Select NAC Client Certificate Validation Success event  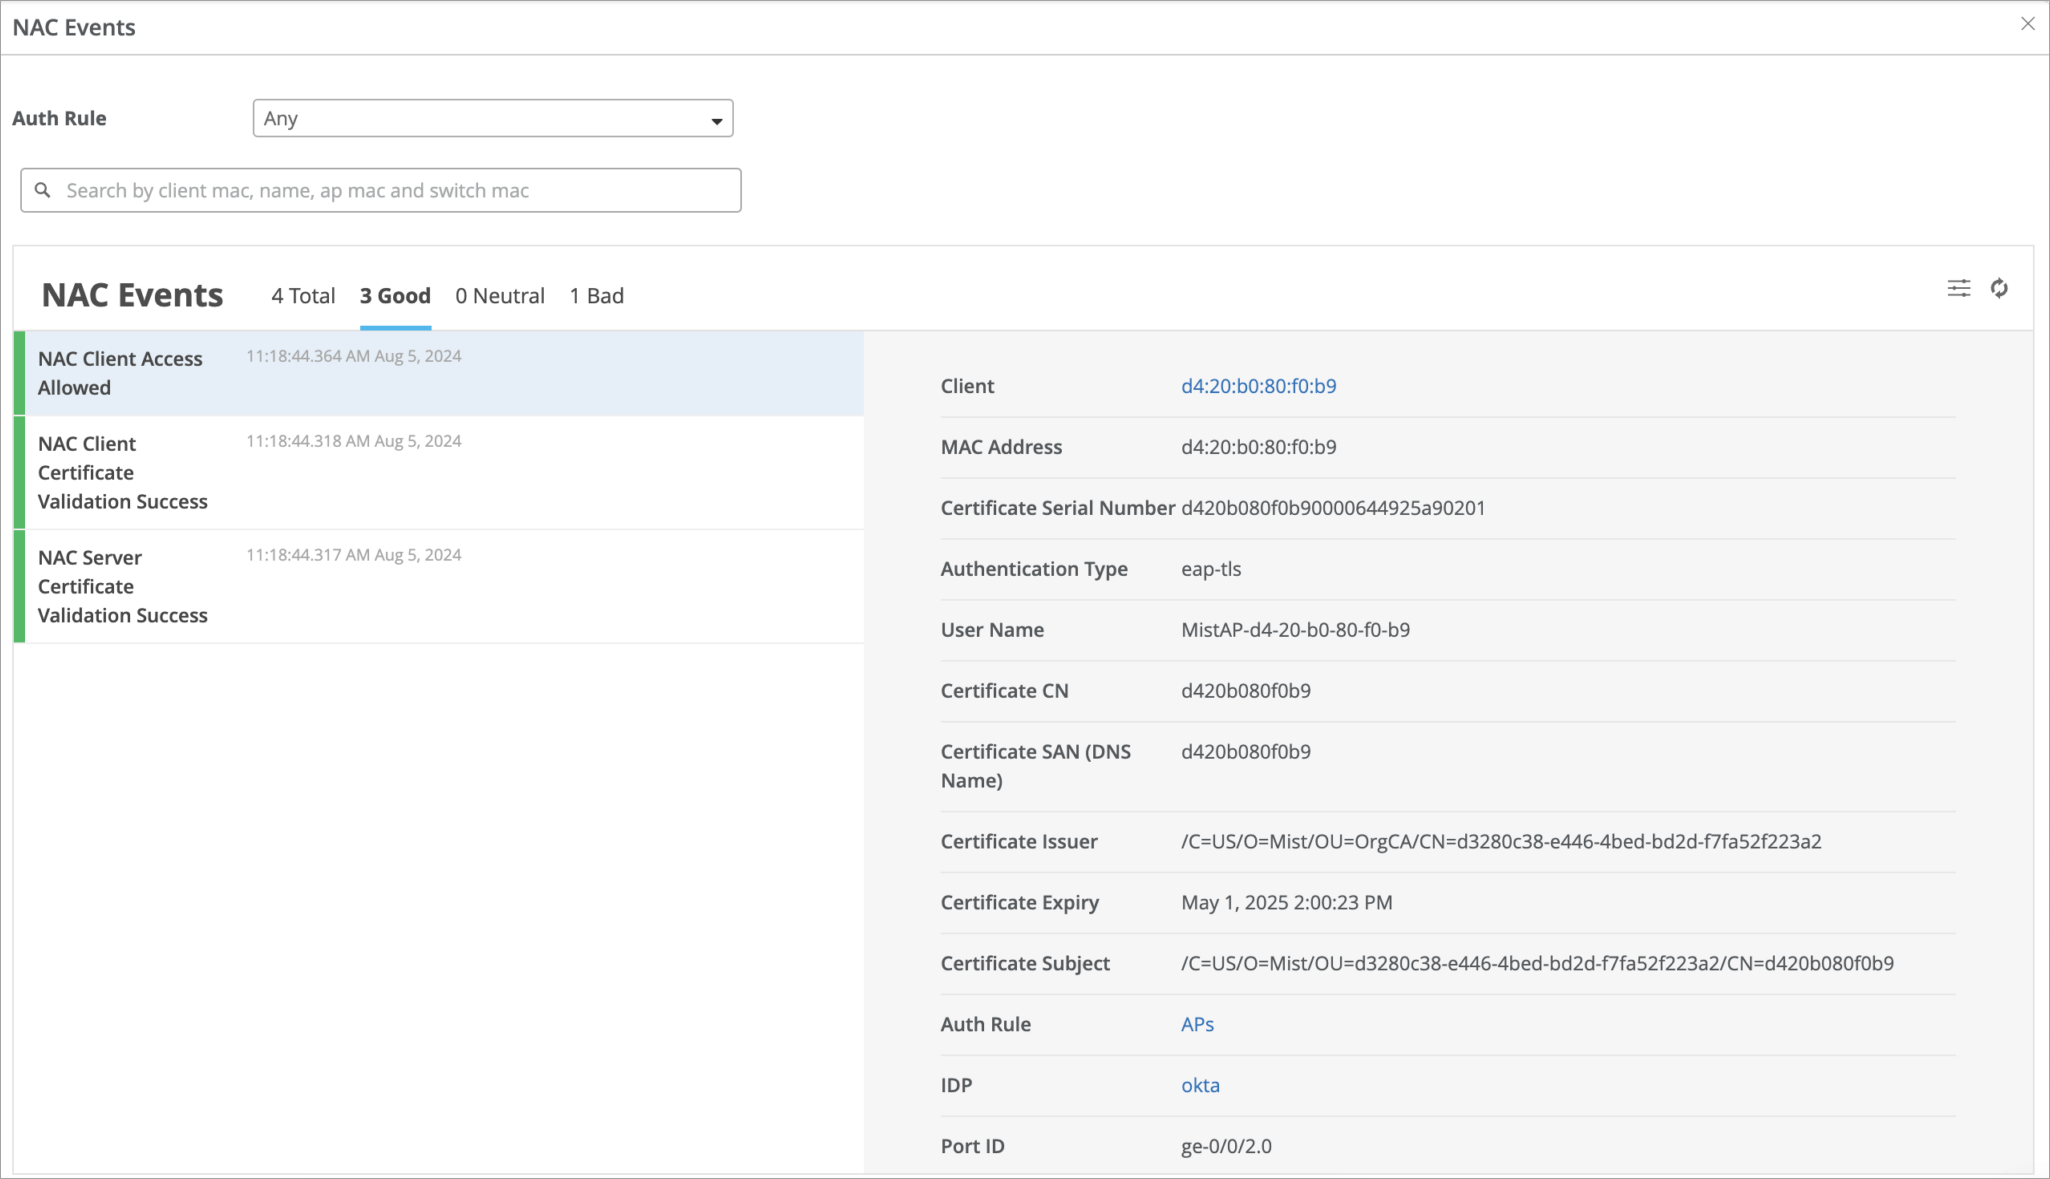click(x=122, y=472)
